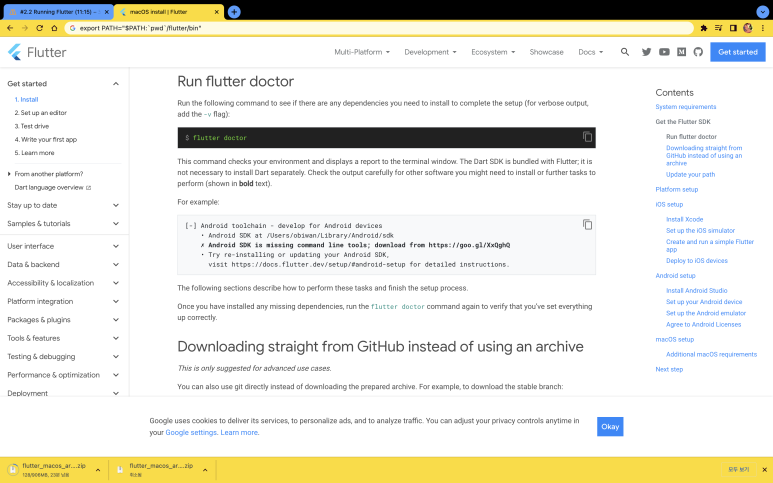Jump to Update your path in Contents
The width and height of the screenshot is (773, 483).
click(690, 174)
